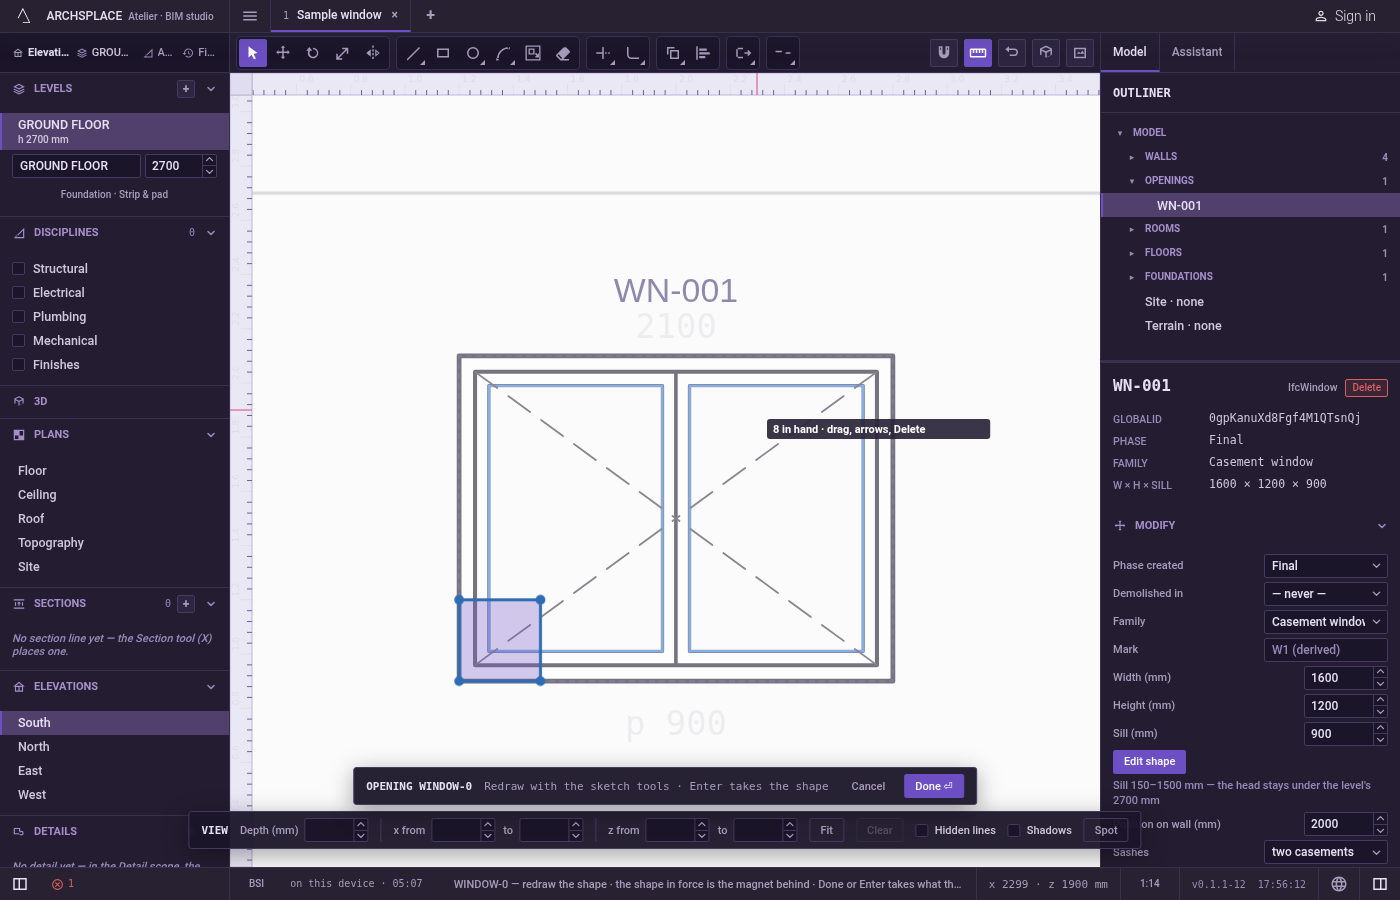
Task: Check the Mechanical discipline
Action: coord(18,341)
